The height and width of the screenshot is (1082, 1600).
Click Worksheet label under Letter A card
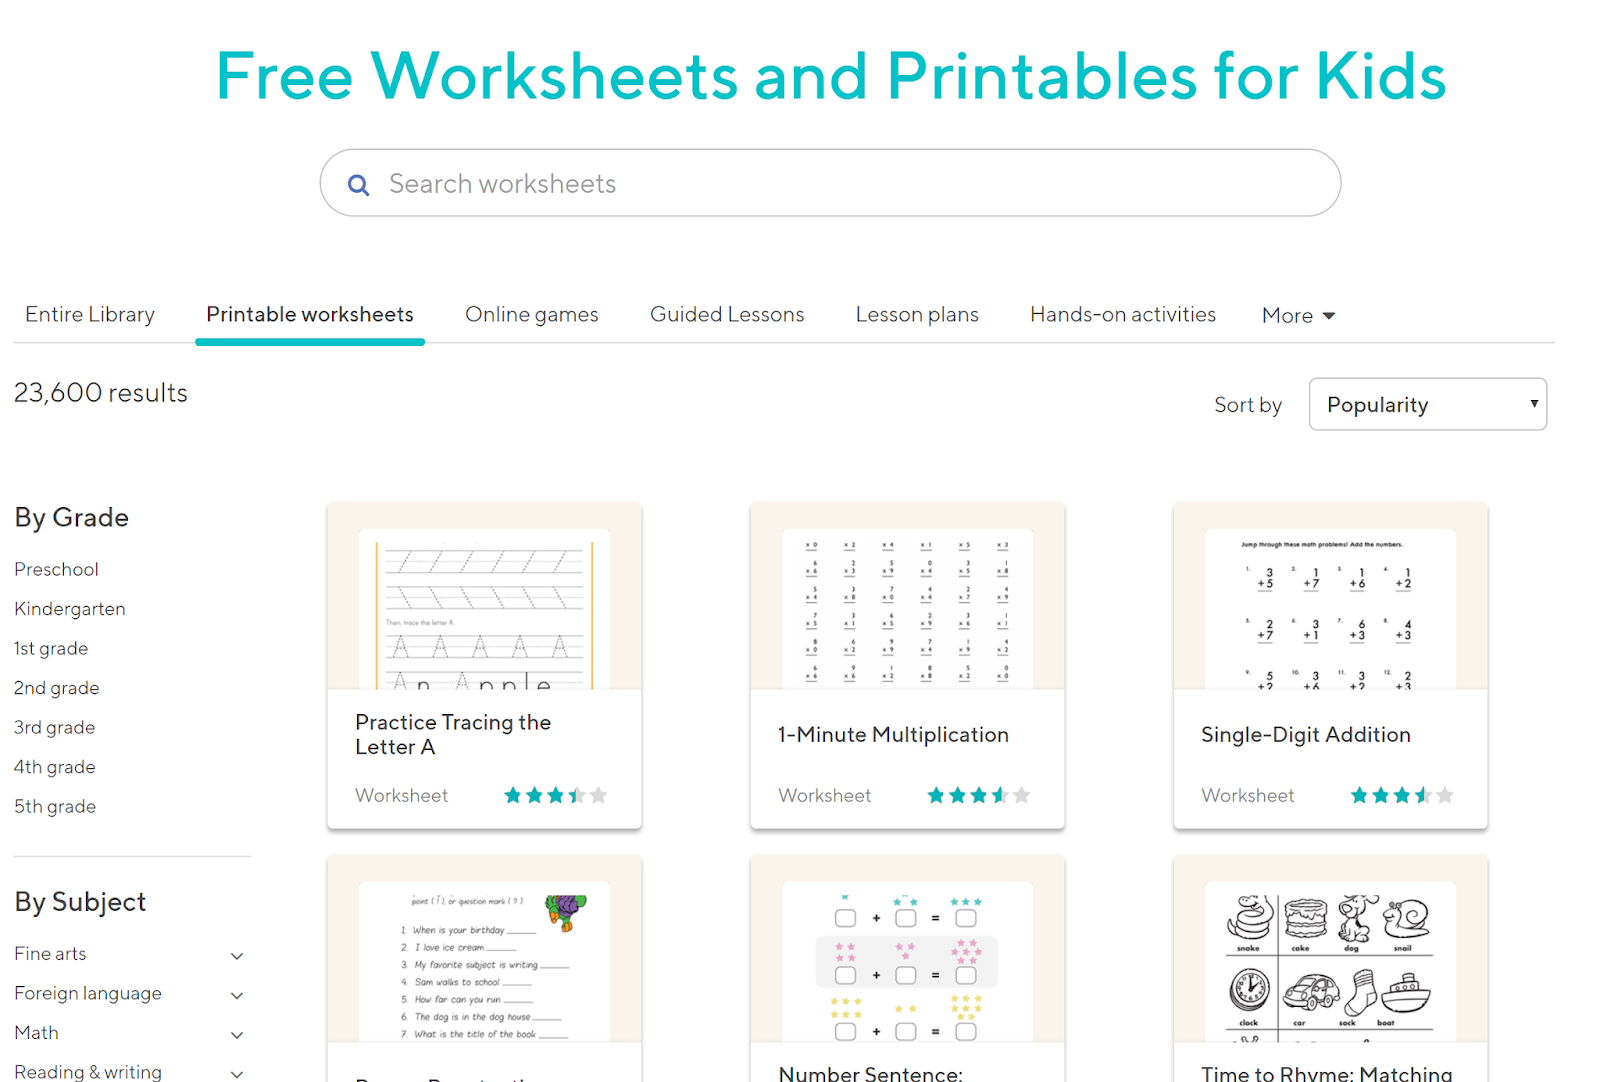[402, 796]
